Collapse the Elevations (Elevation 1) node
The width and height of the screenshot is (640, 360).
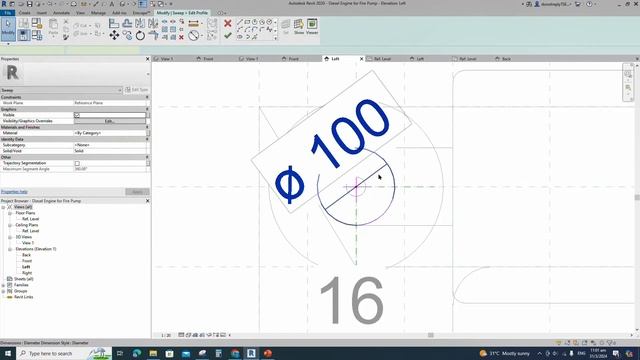(10, 249)
